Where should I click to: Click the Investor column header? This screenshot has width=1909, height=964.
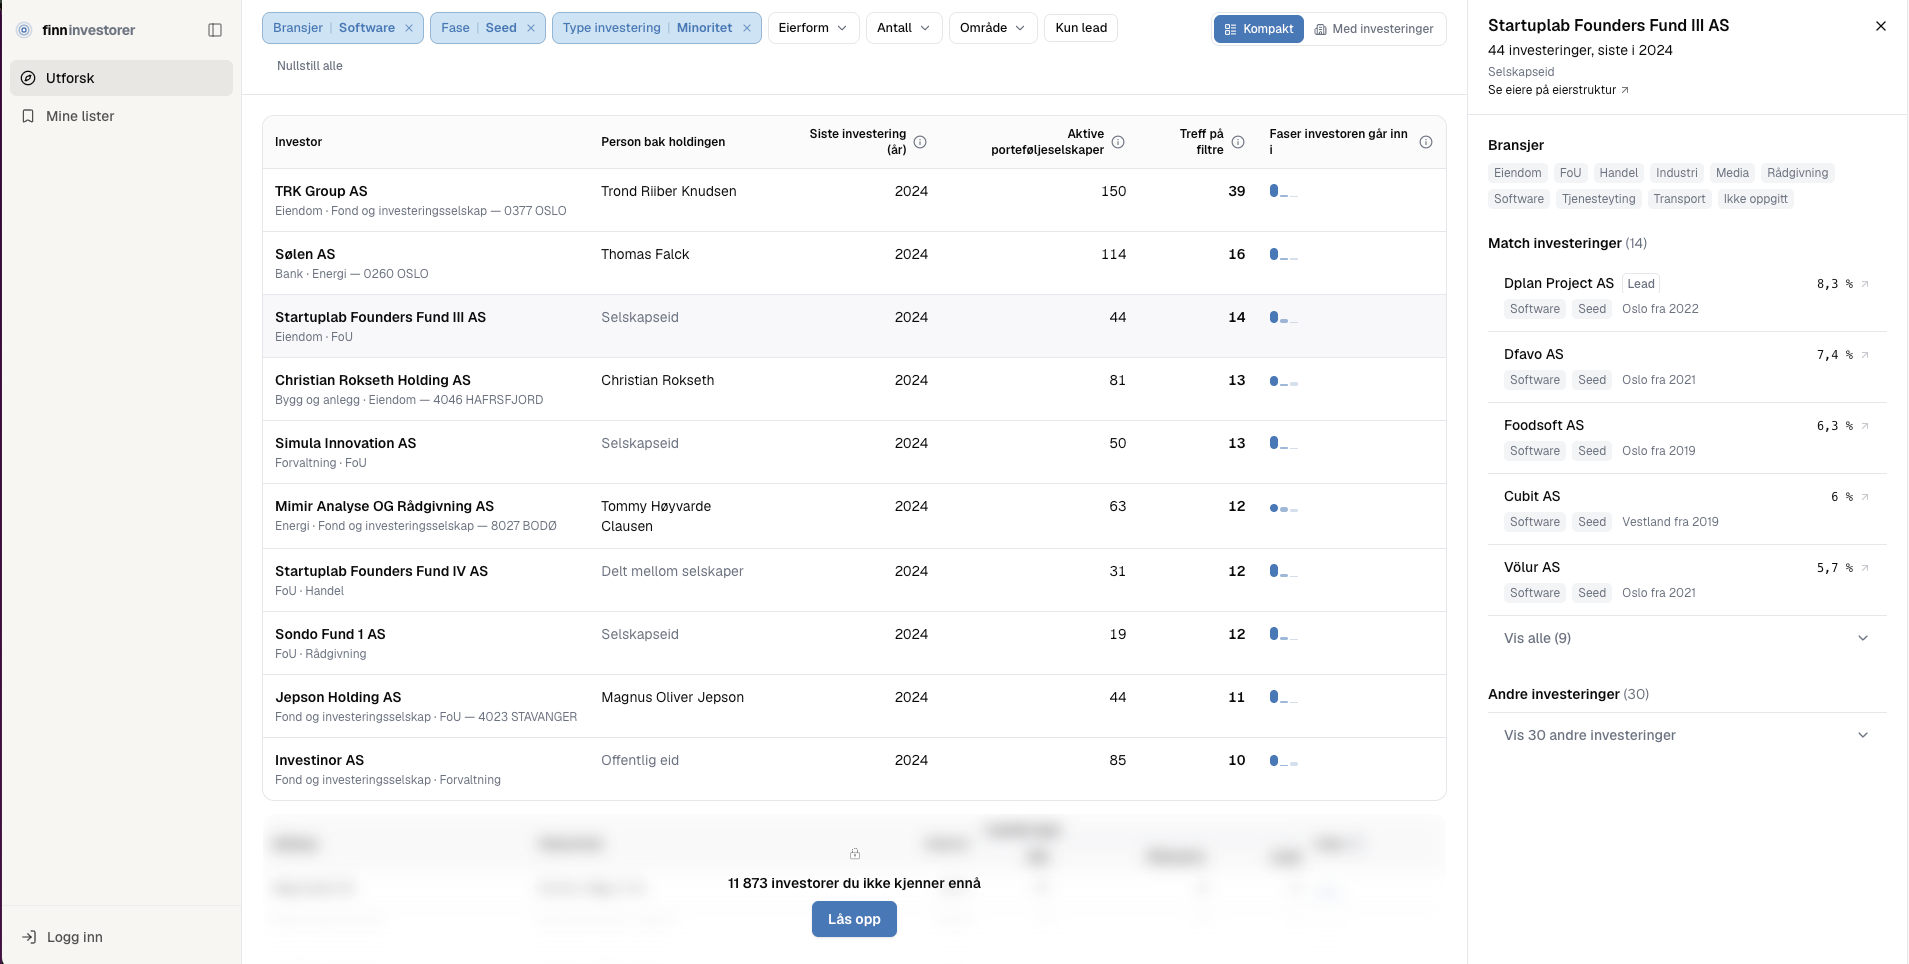[x=298, y=142]
